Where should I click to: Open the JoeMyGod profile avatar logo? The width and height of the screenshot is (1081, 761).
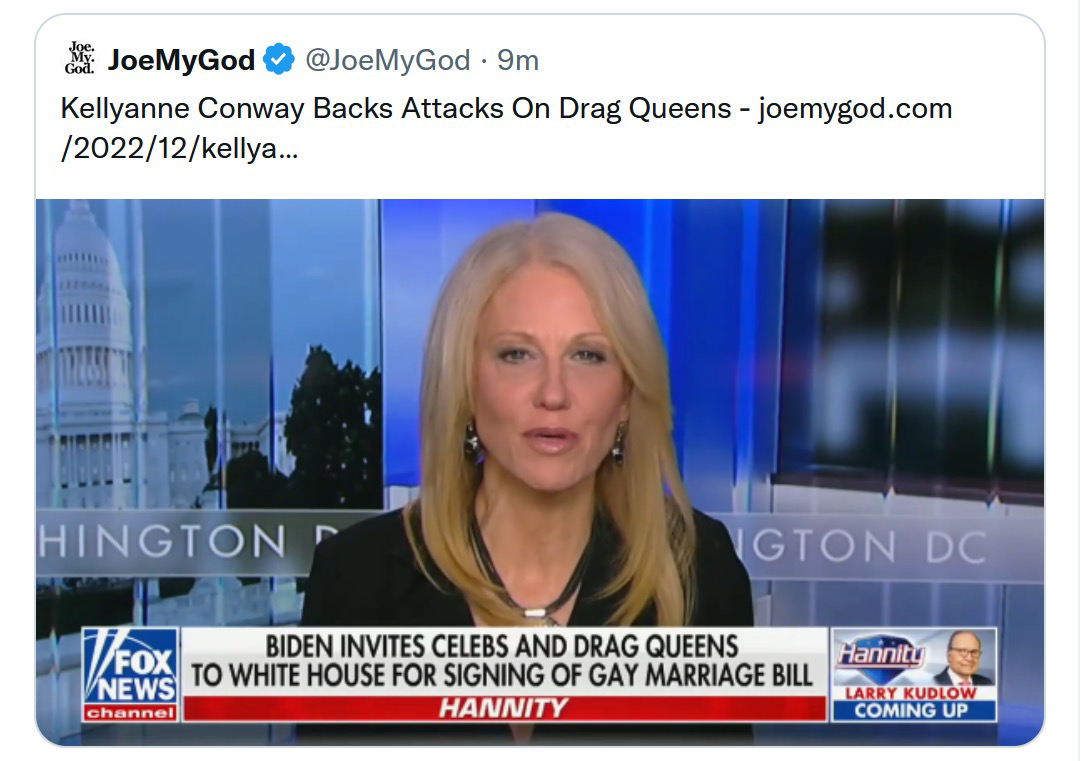[x=80, y=58]
